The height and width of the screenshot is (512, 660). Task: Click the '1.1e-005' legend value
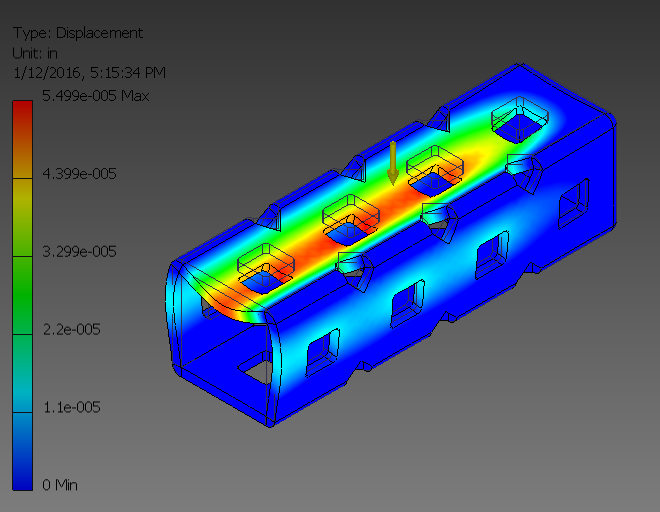[x=72, y=407]
